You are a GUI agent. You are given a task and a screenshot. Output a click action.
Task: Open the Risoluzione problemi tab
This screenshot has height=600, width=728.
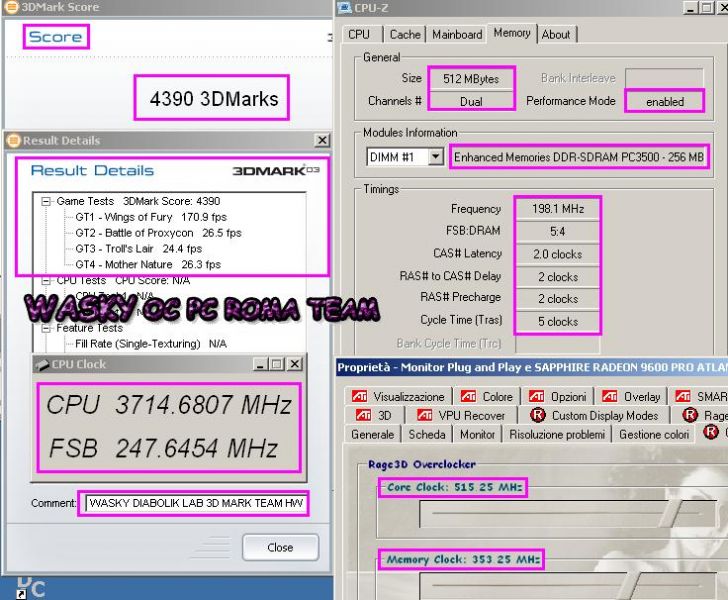[557, 435]
